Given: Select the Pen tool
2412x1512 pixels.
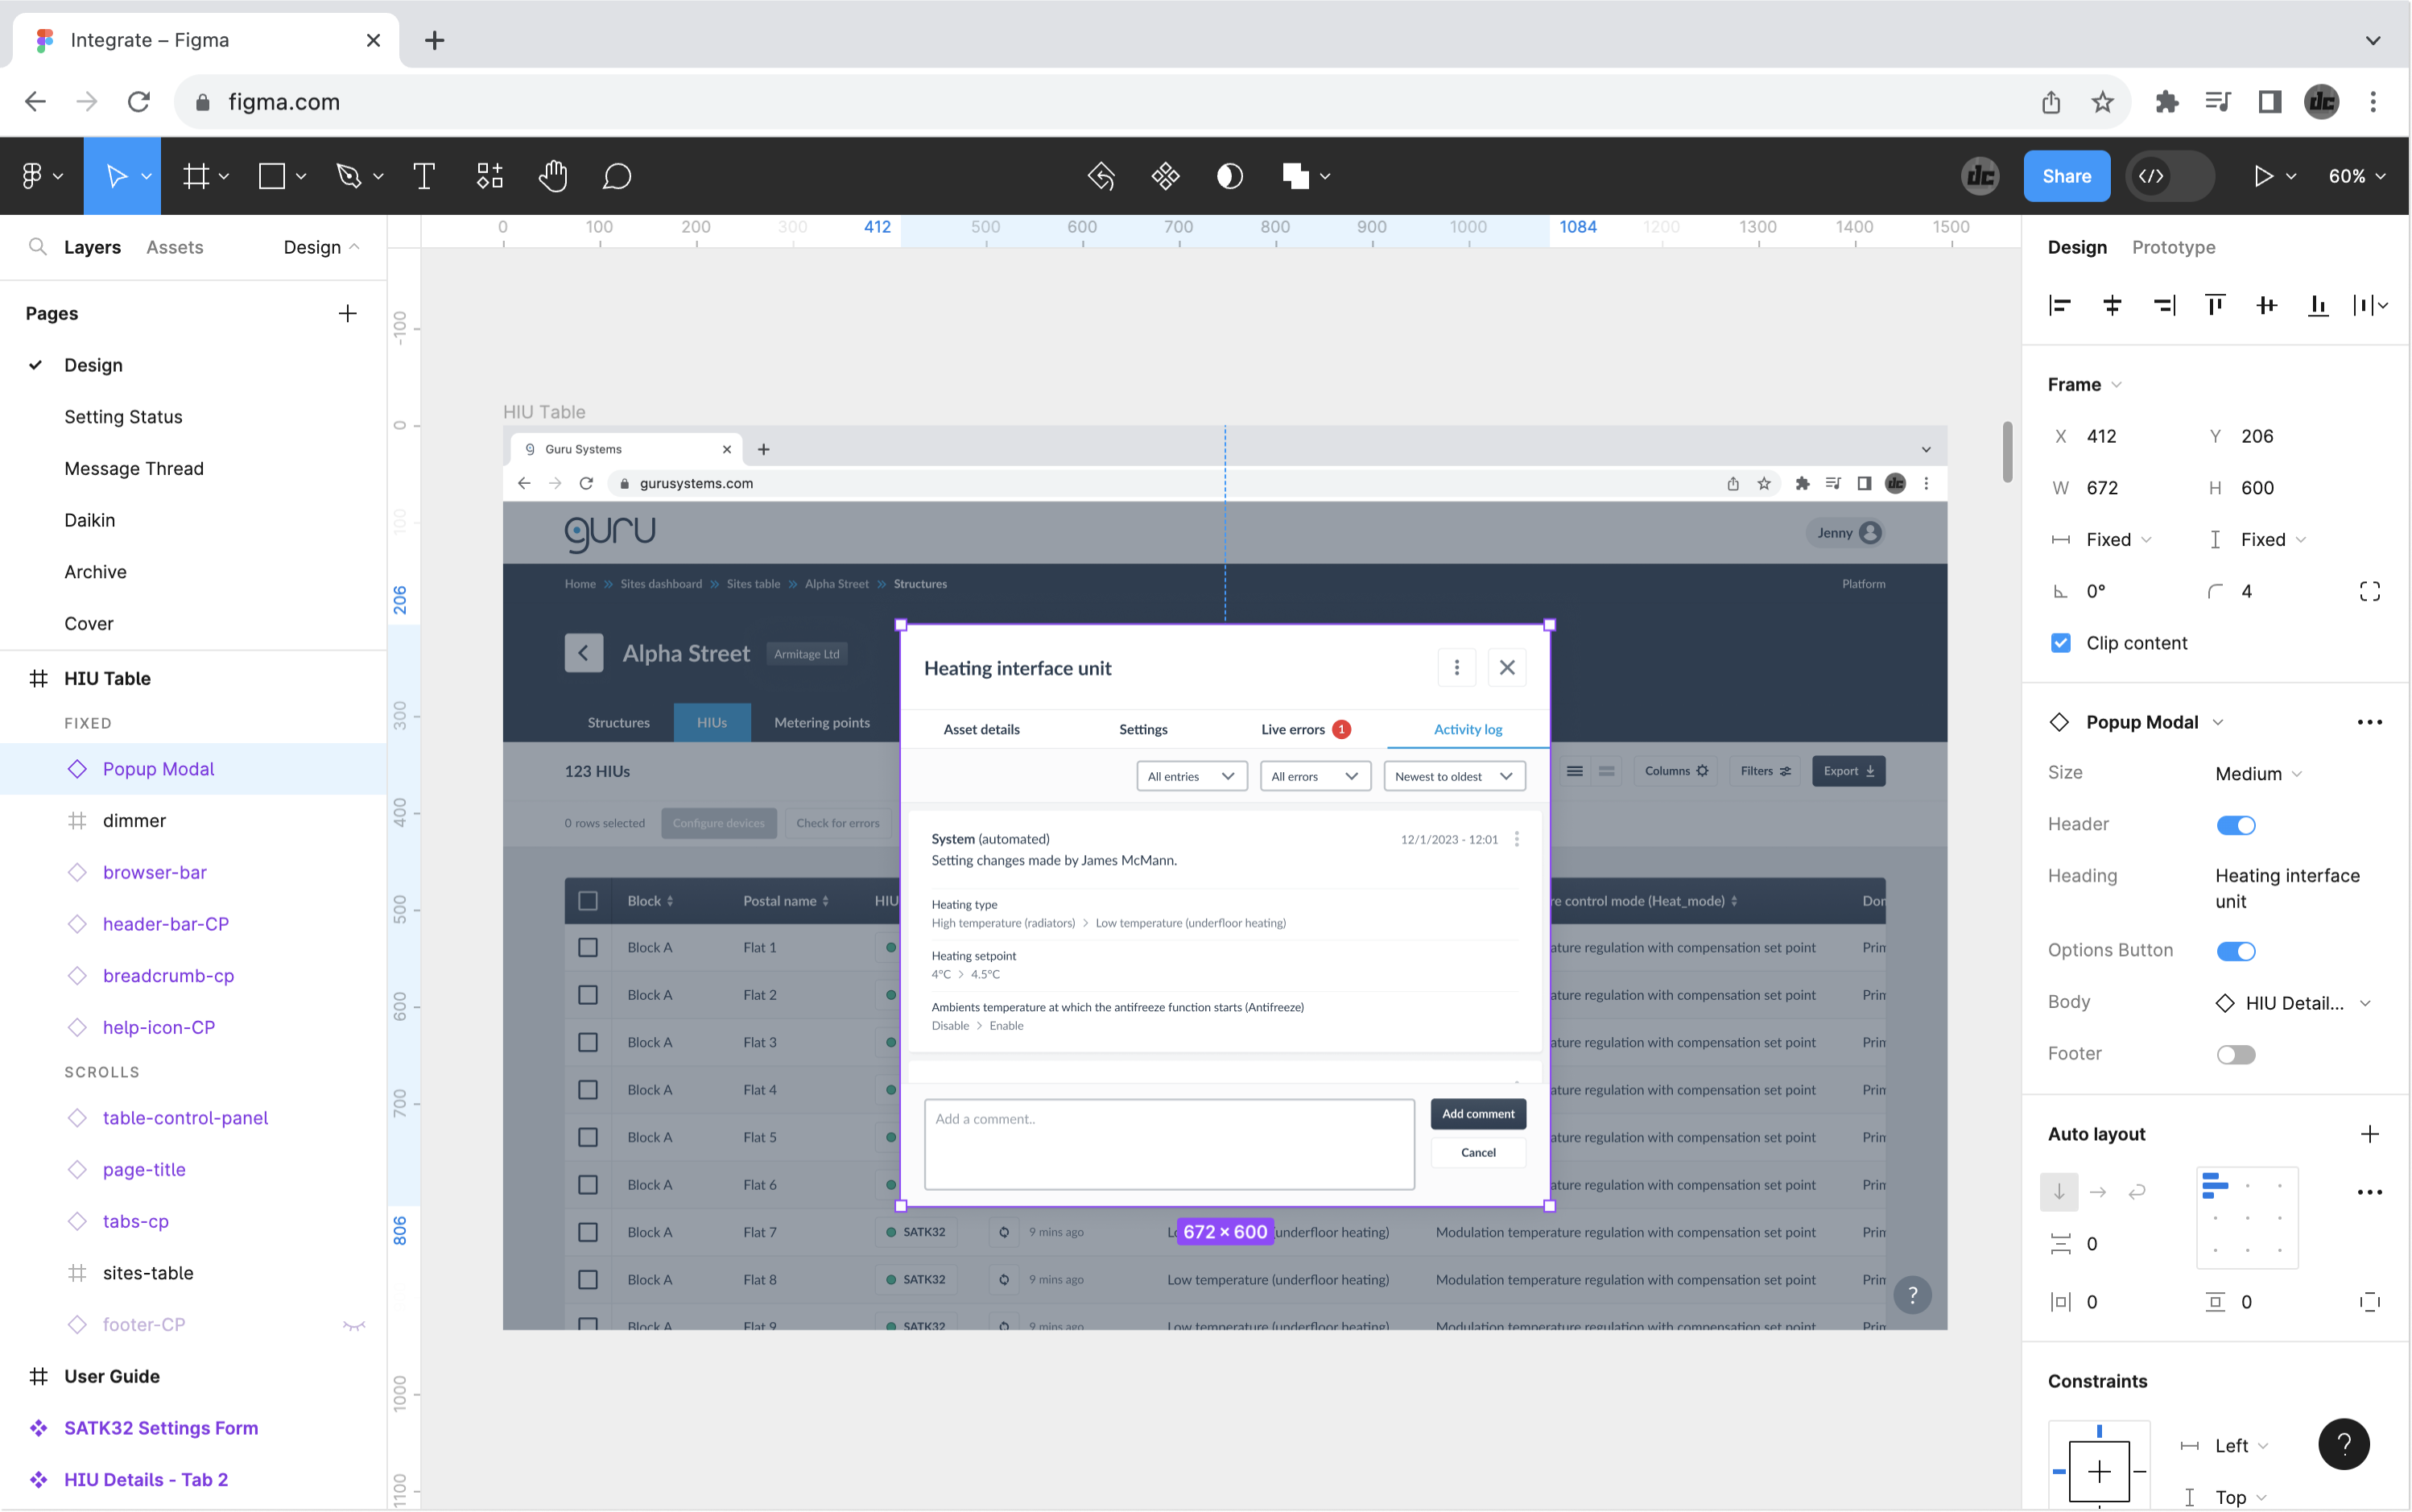Looking at the screenshot, I should (x=349, y=176).
